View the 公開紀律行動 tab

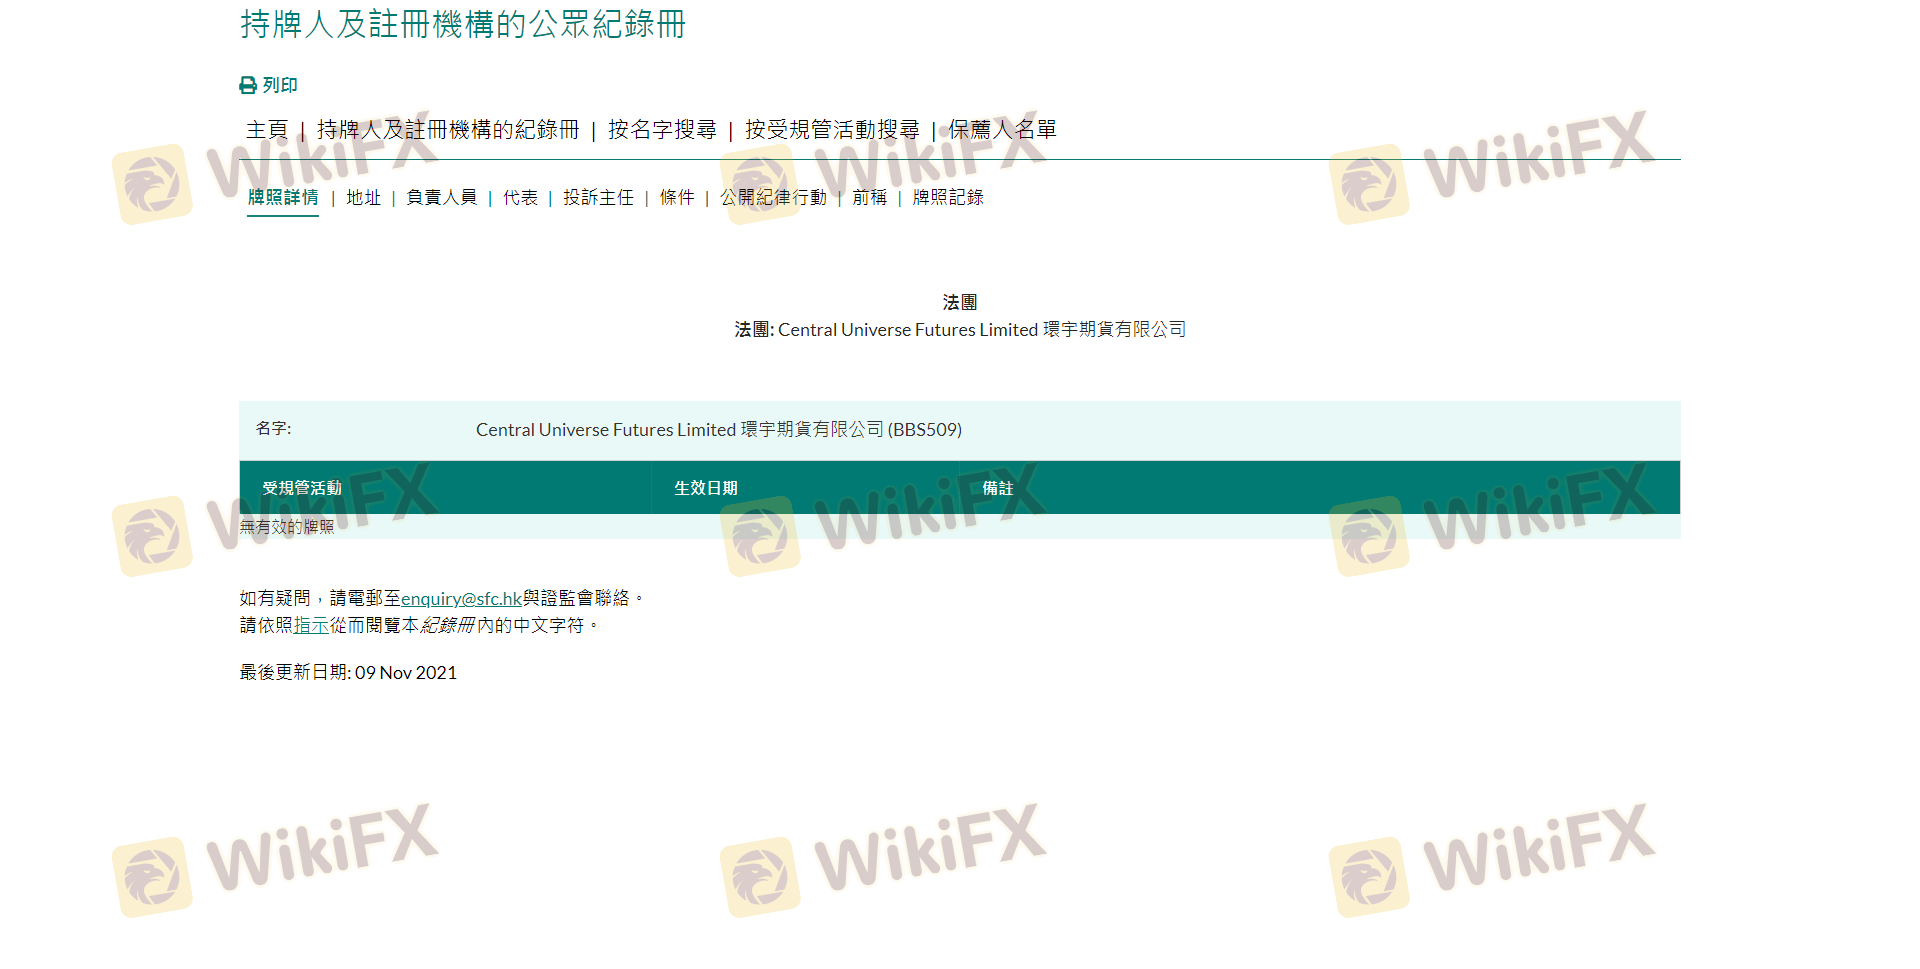[x=773, y=198]
